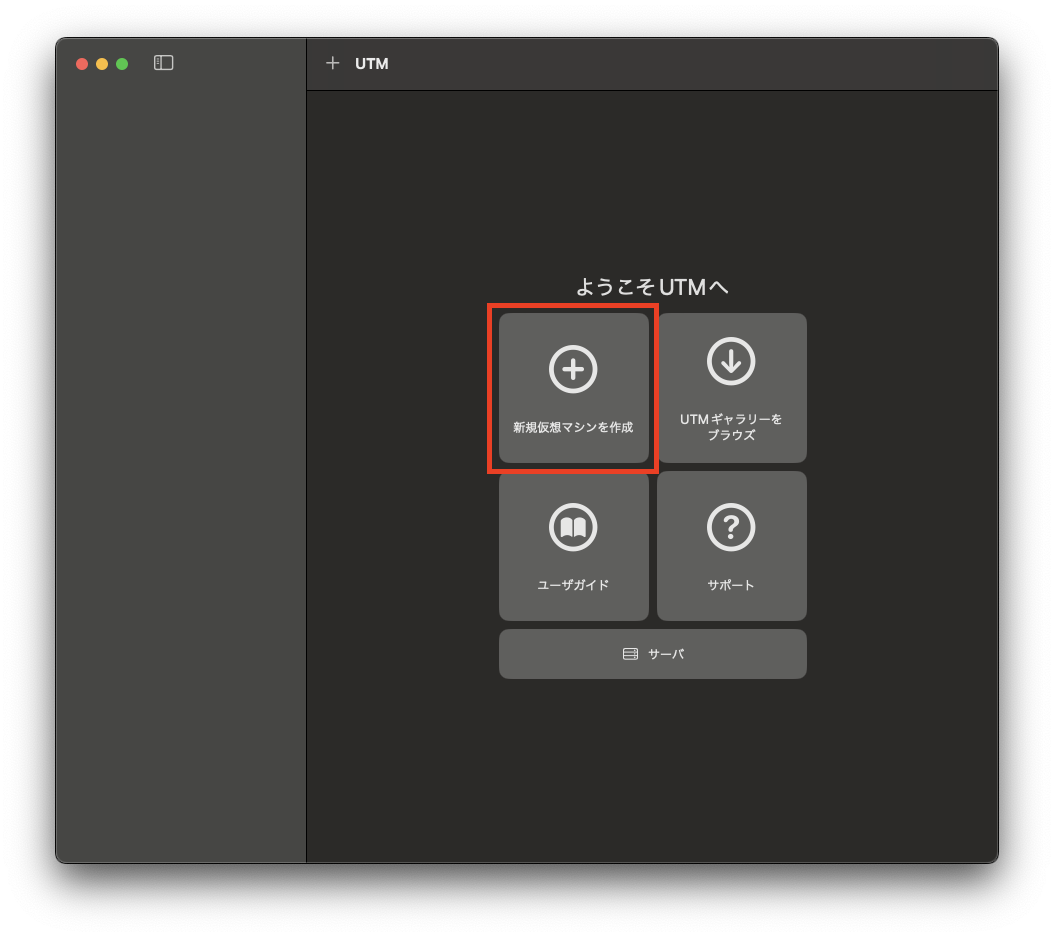Toggle the sidebar visibility icon
This screenshot has width=1054, height=937.
163,63
